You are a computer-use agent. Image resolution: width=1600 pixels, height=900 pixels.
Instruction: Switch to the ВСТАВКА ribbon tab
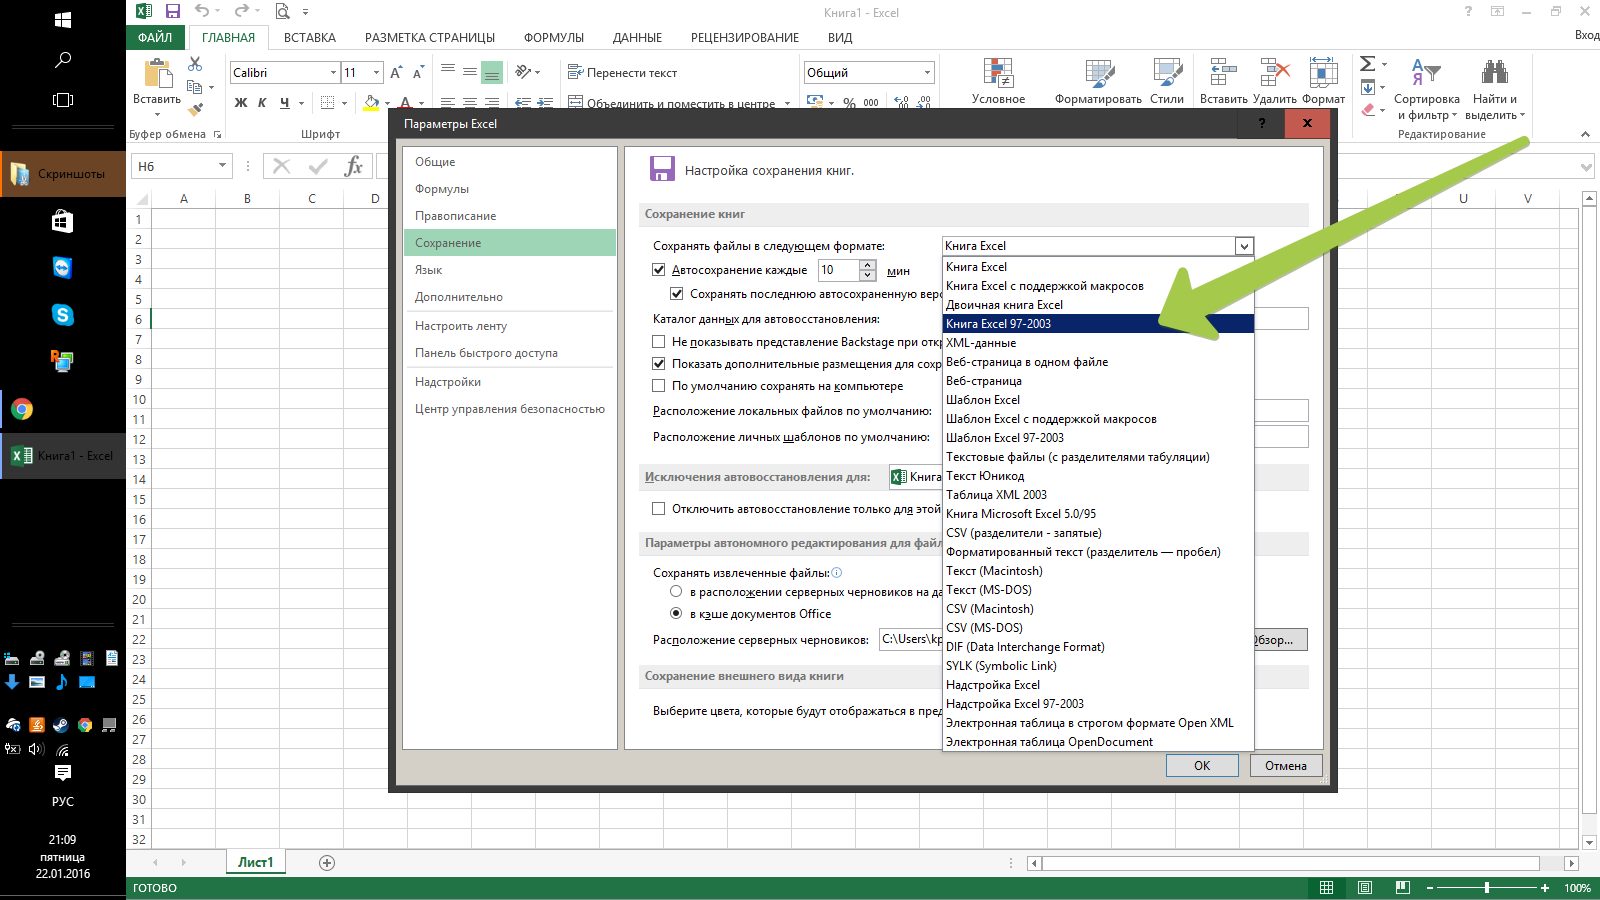point(310,38)
